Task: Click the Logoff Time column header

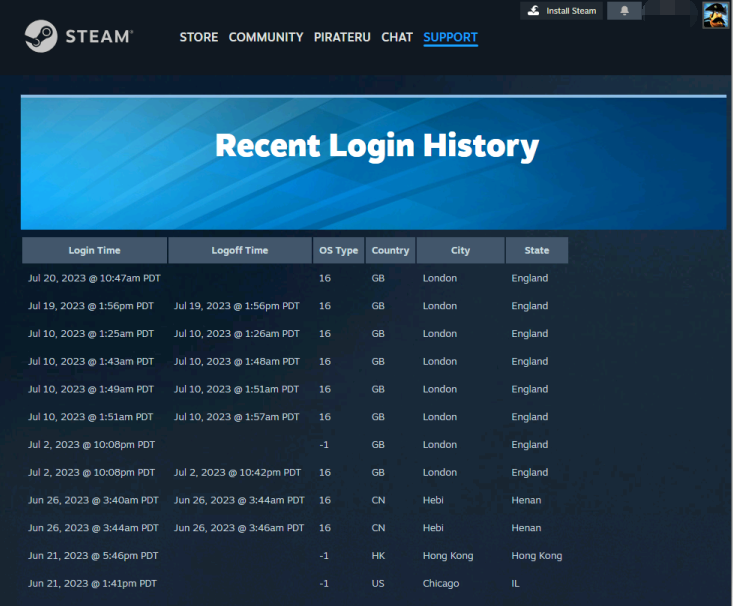Action: (240, 250)
